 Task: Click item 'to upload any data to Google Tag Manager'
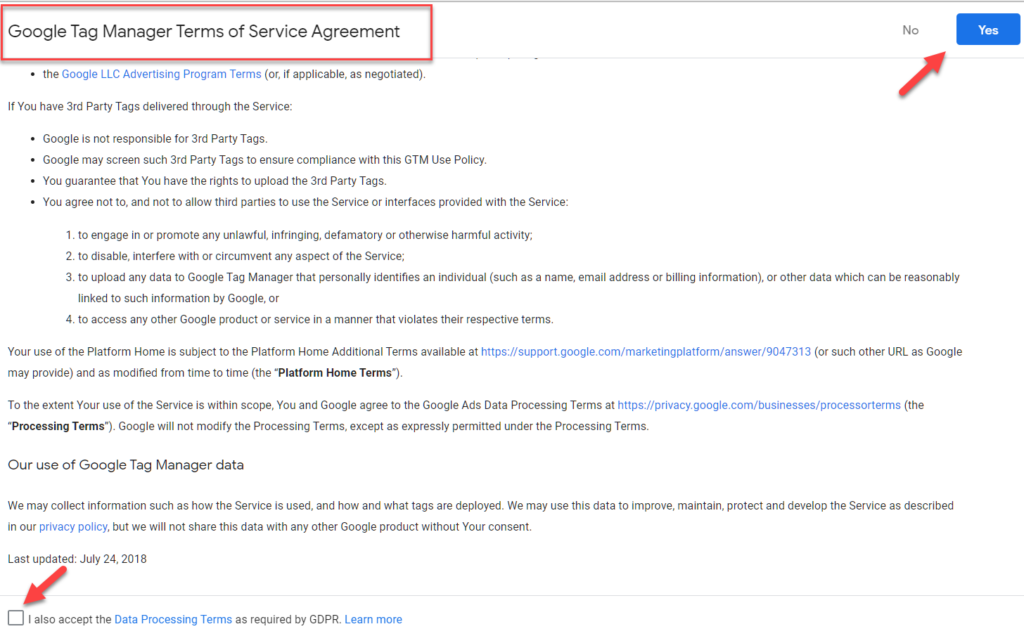519,288
